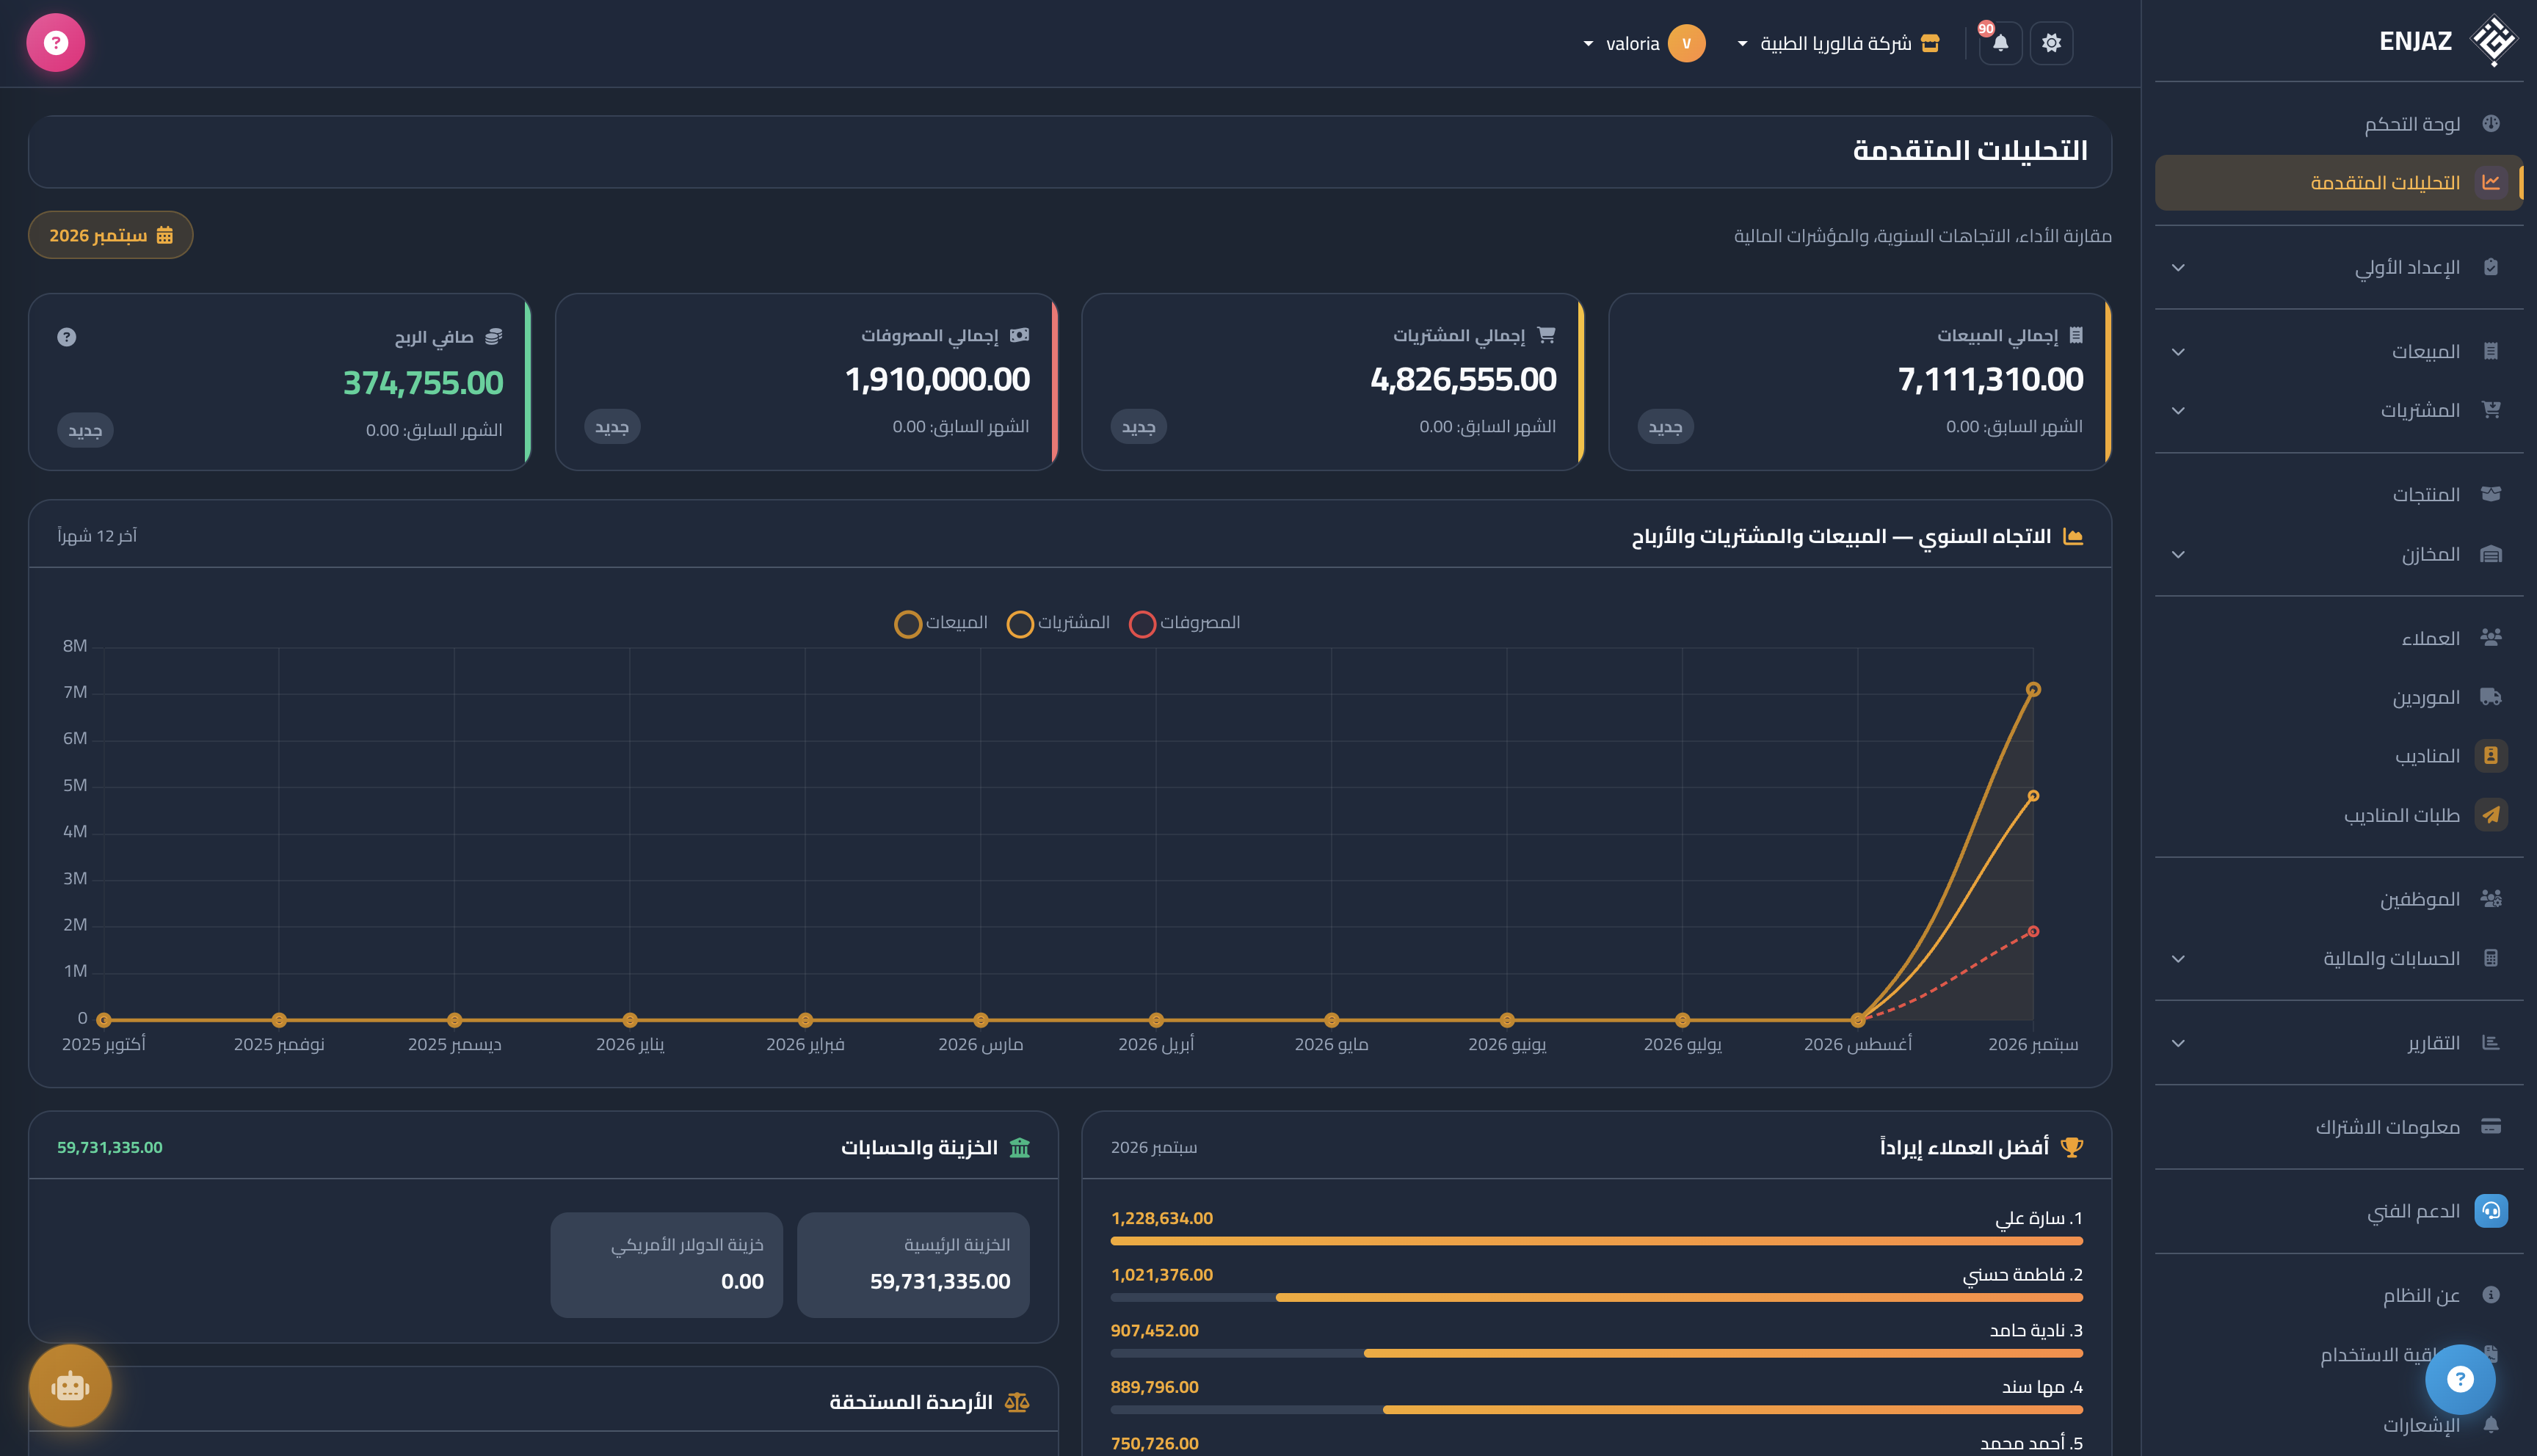Expand المخازن sidebar section
The width and height of the screenshot is (2537, 1456).
pos(2339,554)
